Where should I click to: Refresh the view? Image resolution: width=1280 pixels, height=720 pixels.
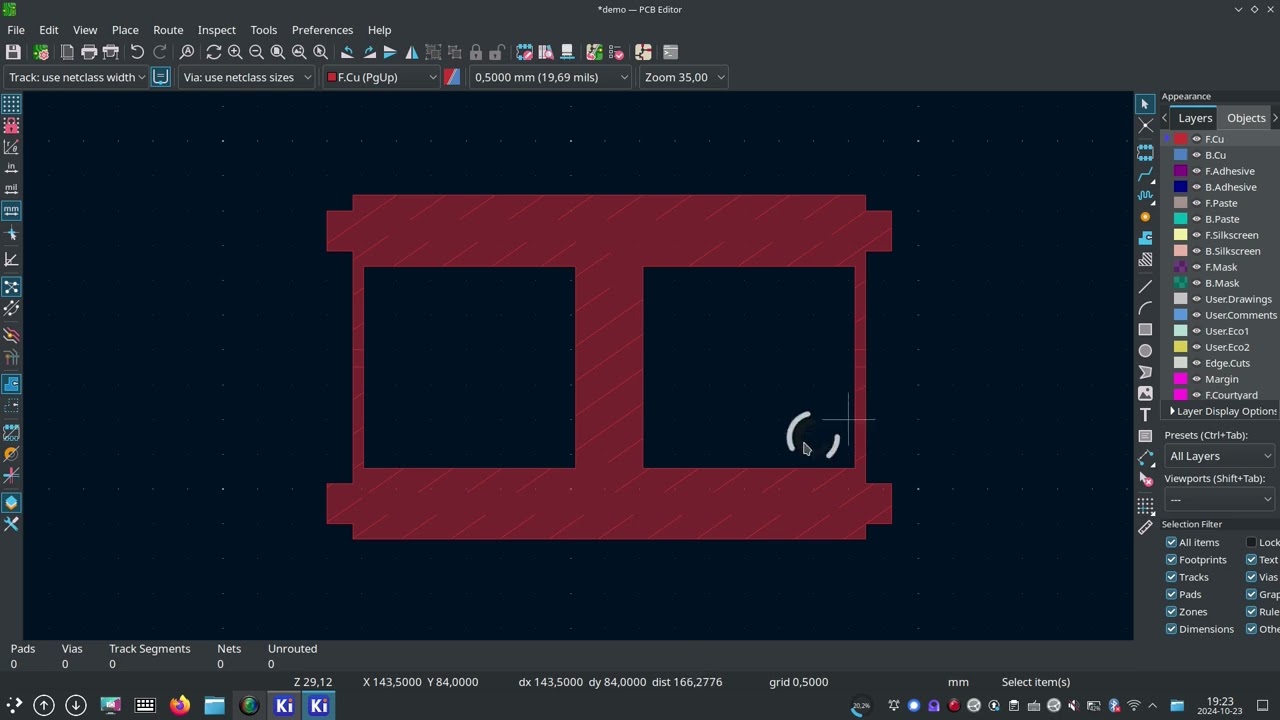(213, 52)
